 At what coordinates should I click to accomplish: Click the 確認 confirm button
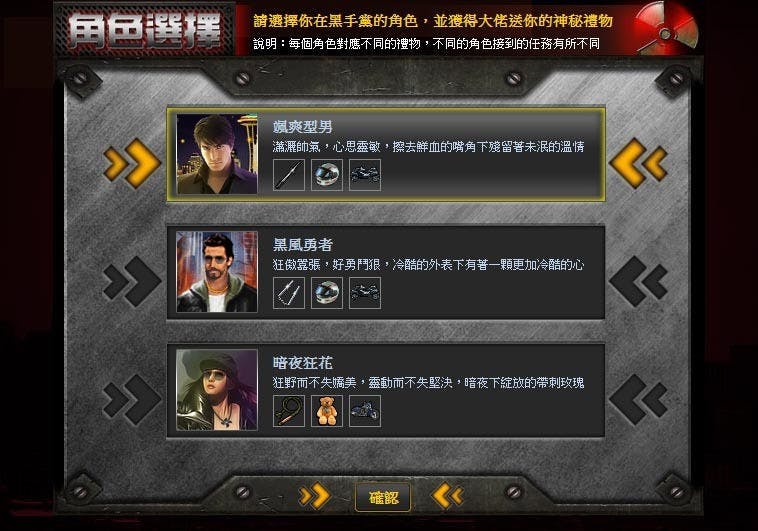click(383, 497)
